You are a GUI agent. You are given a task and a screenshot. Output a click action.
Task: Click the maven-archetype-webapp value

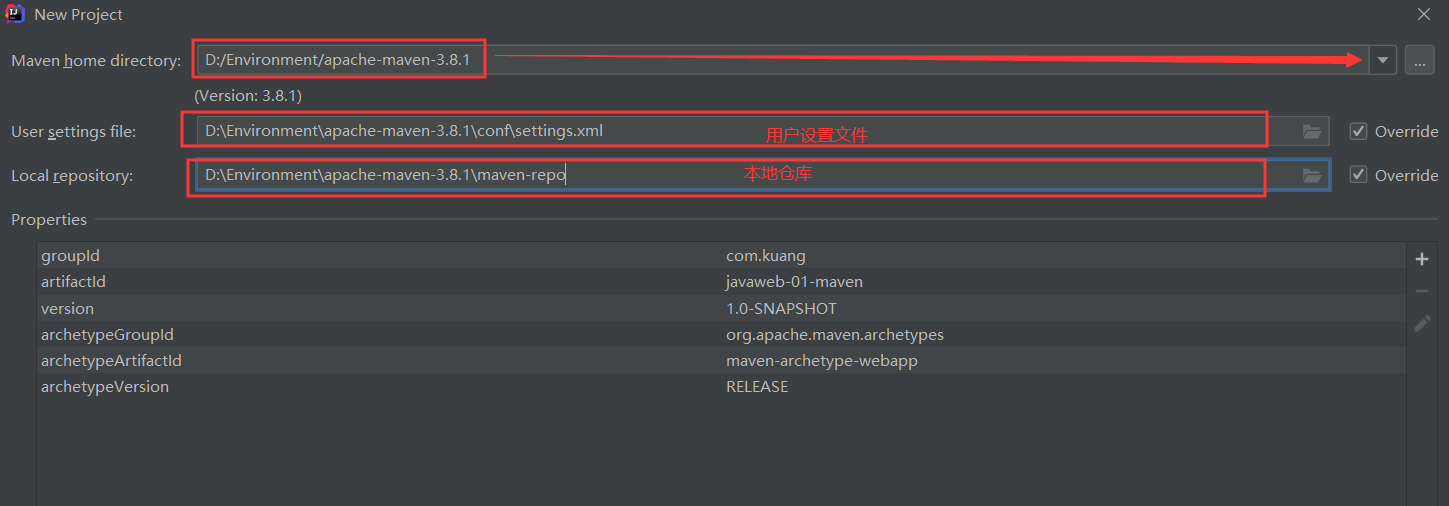pyautogui.click(x=822, y=360)
